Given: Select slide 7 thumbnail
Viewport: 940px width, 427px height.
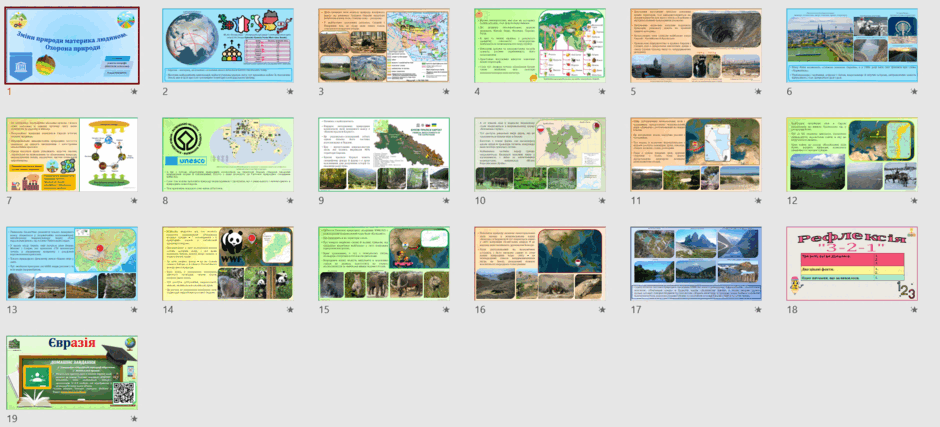Looking at the screenshot, I should click(72, 155).
